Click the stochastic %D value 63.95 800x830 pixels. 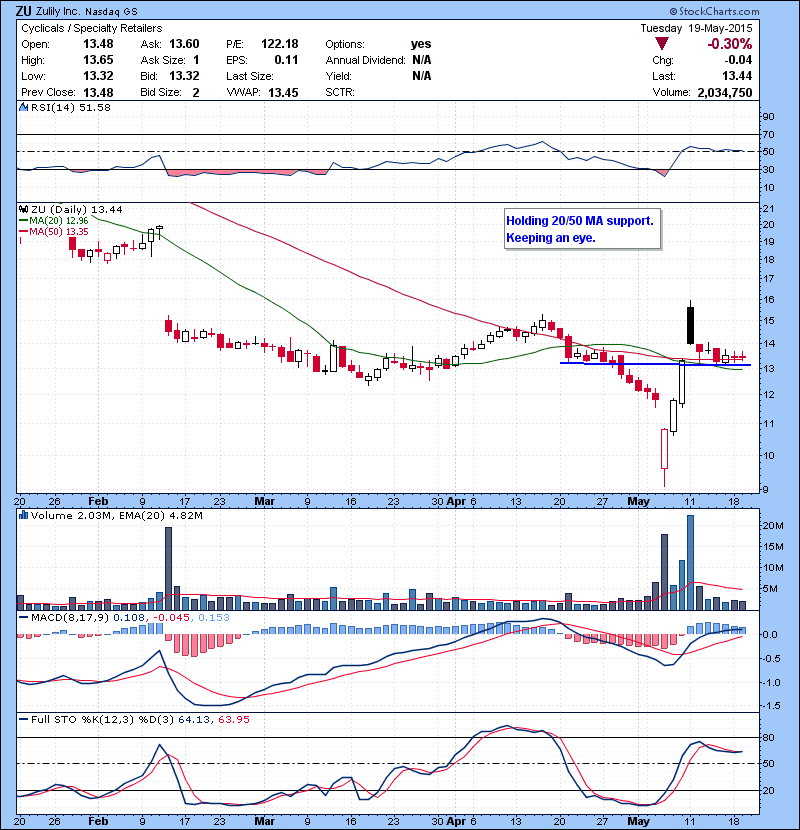pos(233,719)
